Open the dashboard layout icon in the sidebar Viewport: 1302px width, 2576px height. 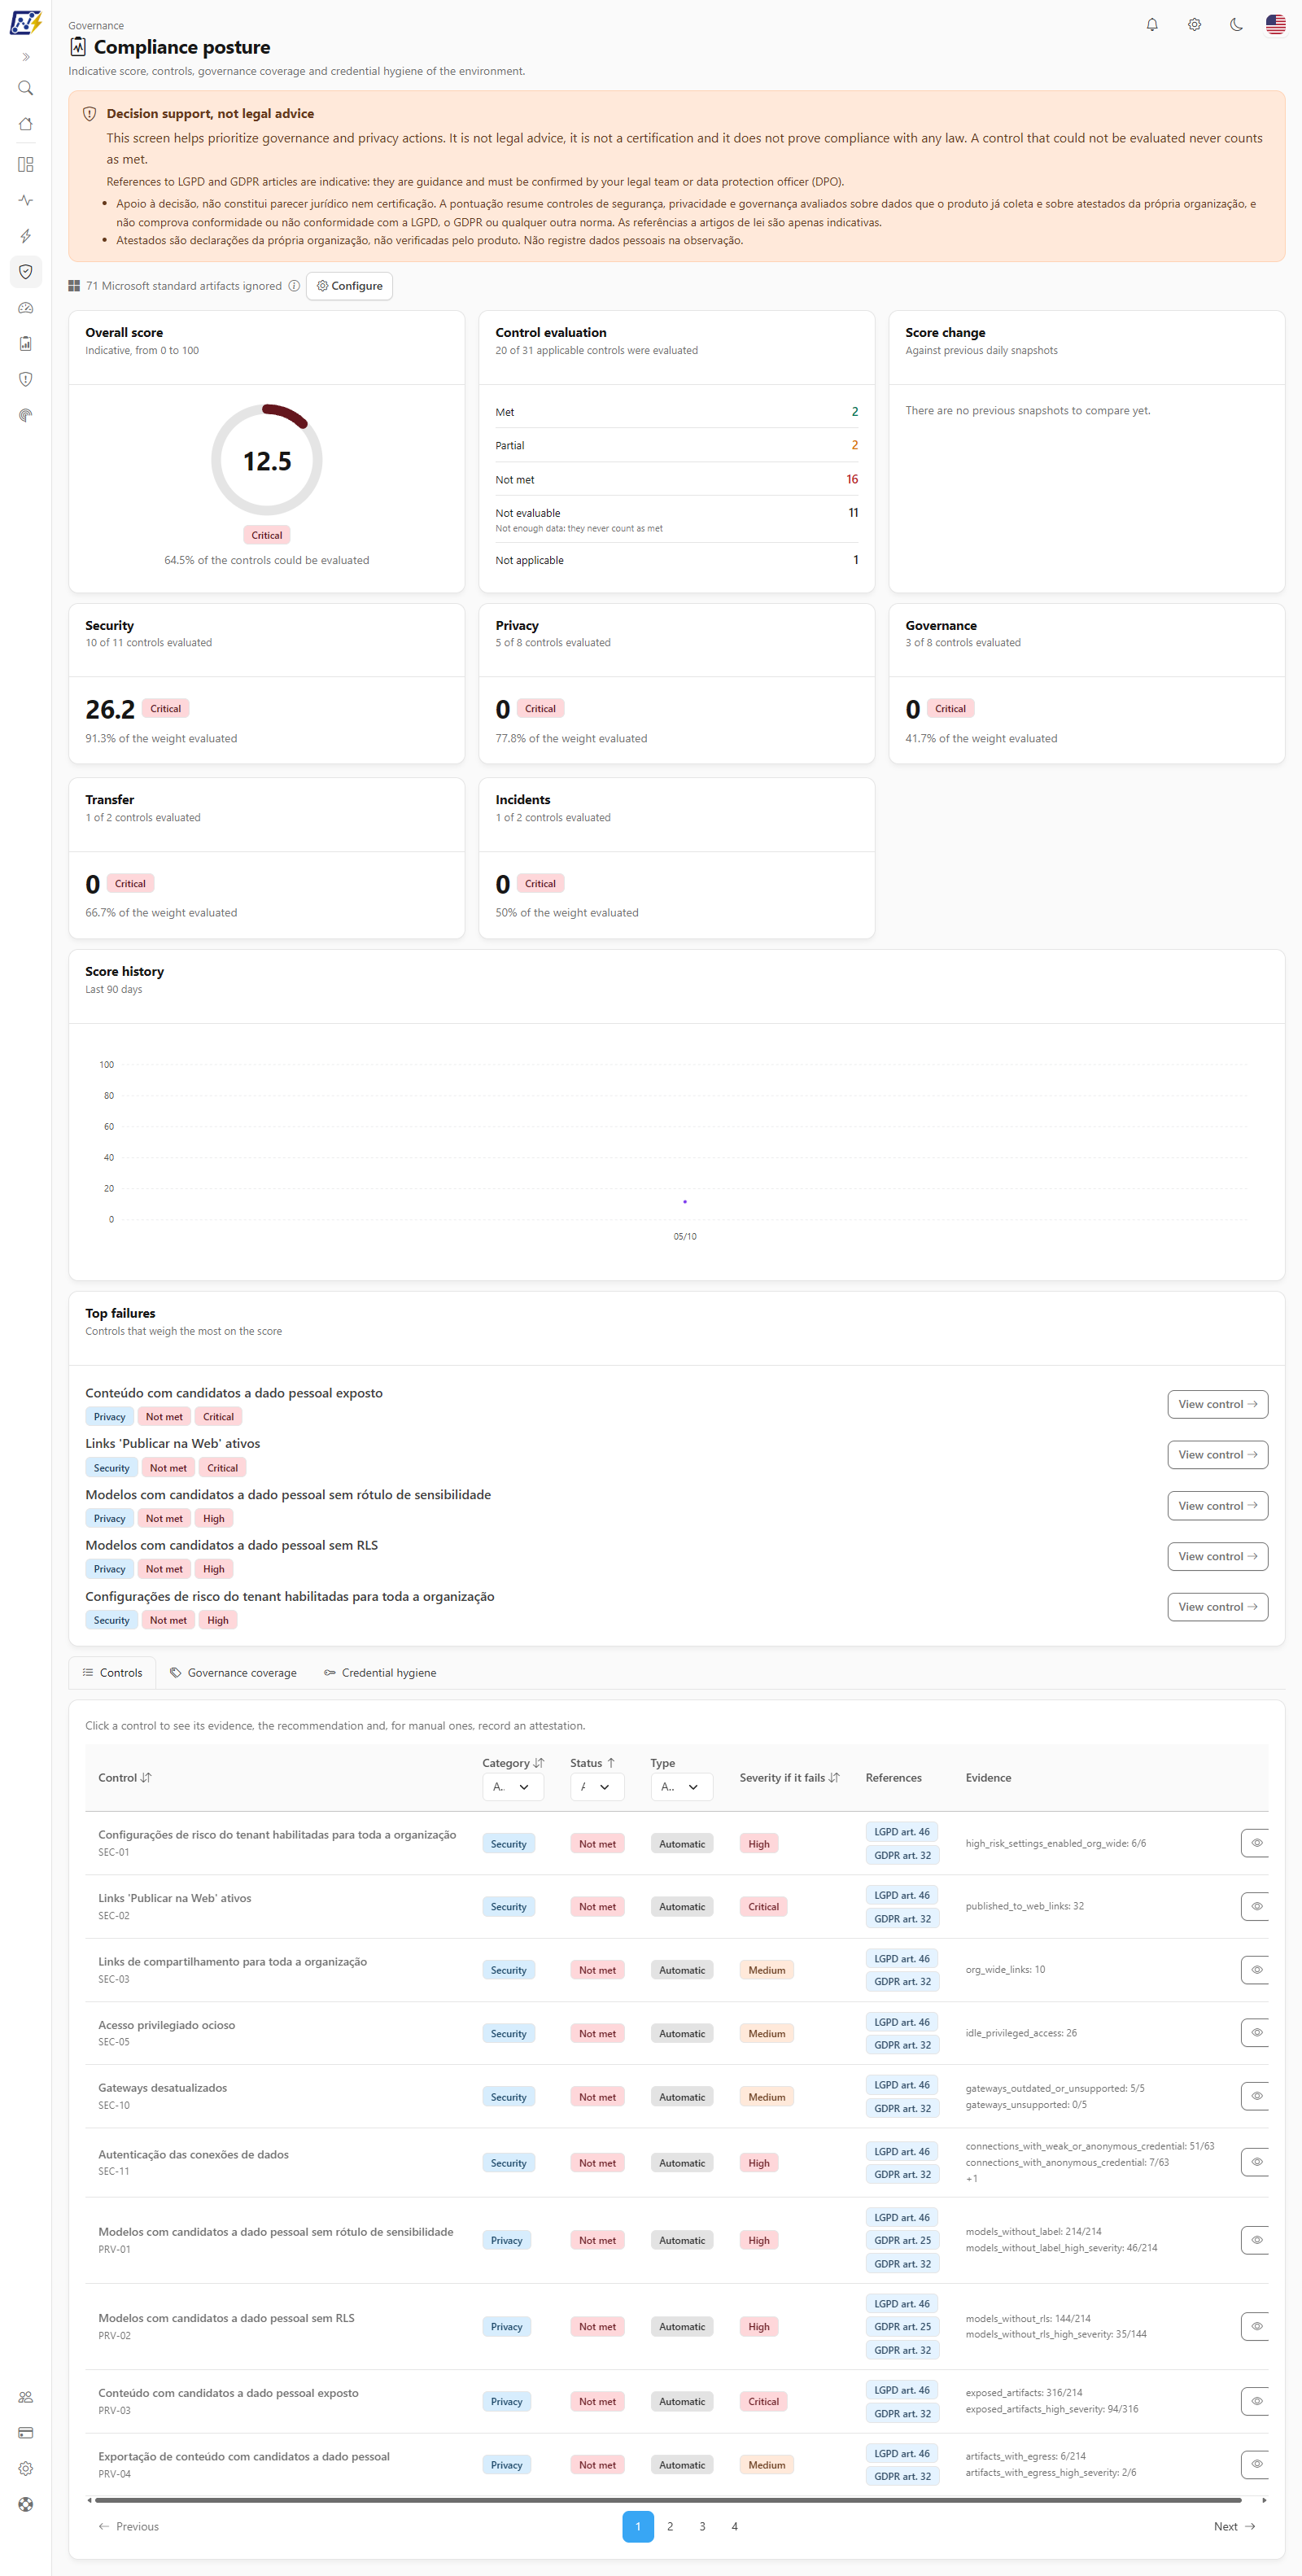pos(26,164)
